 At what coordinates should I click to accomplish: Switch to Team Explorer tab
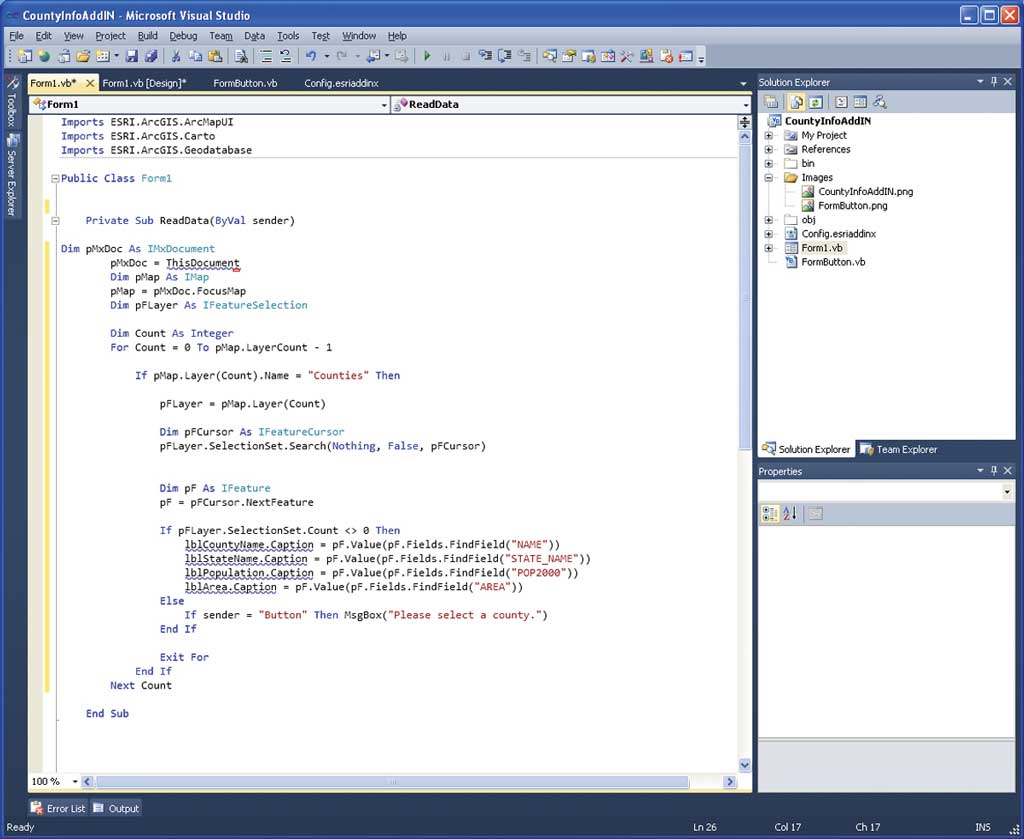(x=897, y=450)
